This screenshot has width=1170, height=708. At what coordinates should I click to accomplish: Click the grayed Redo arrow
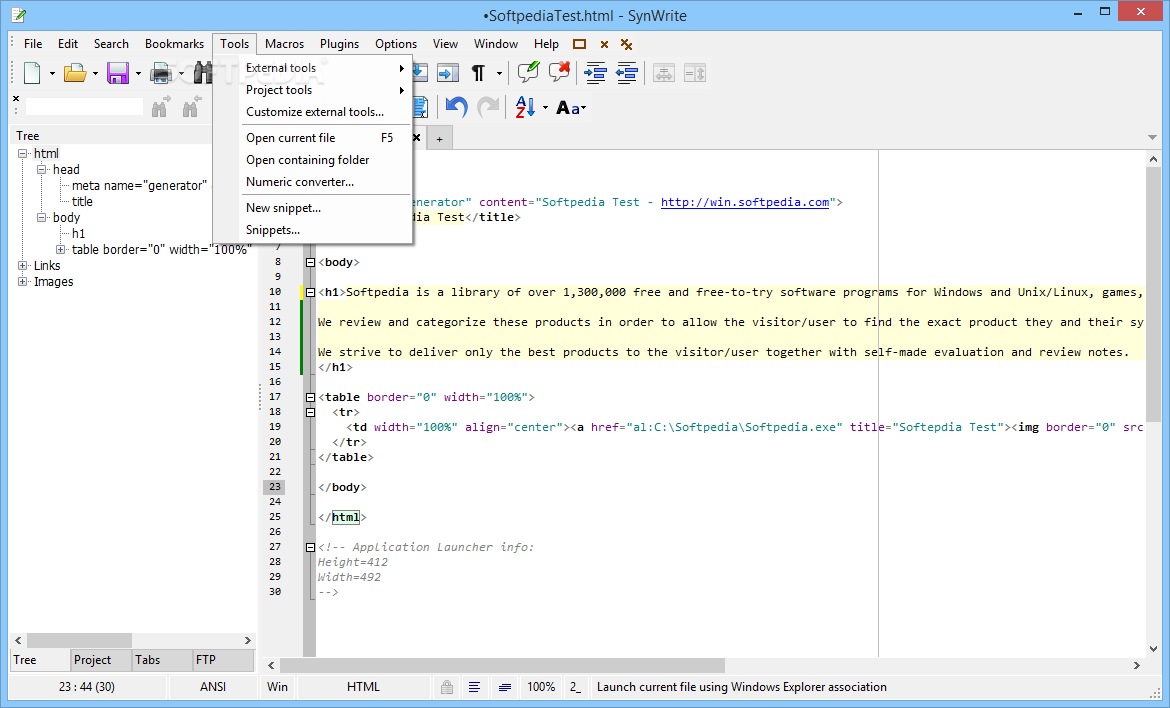point(487,107)
